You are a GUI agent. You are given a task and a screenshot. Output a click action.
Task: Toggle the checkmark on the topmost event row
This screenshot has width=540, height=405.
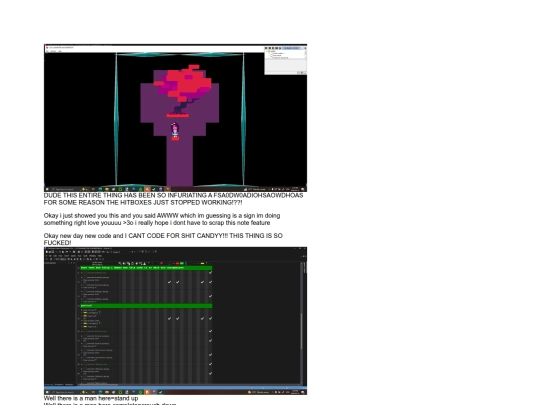click(x=210, y=273)
